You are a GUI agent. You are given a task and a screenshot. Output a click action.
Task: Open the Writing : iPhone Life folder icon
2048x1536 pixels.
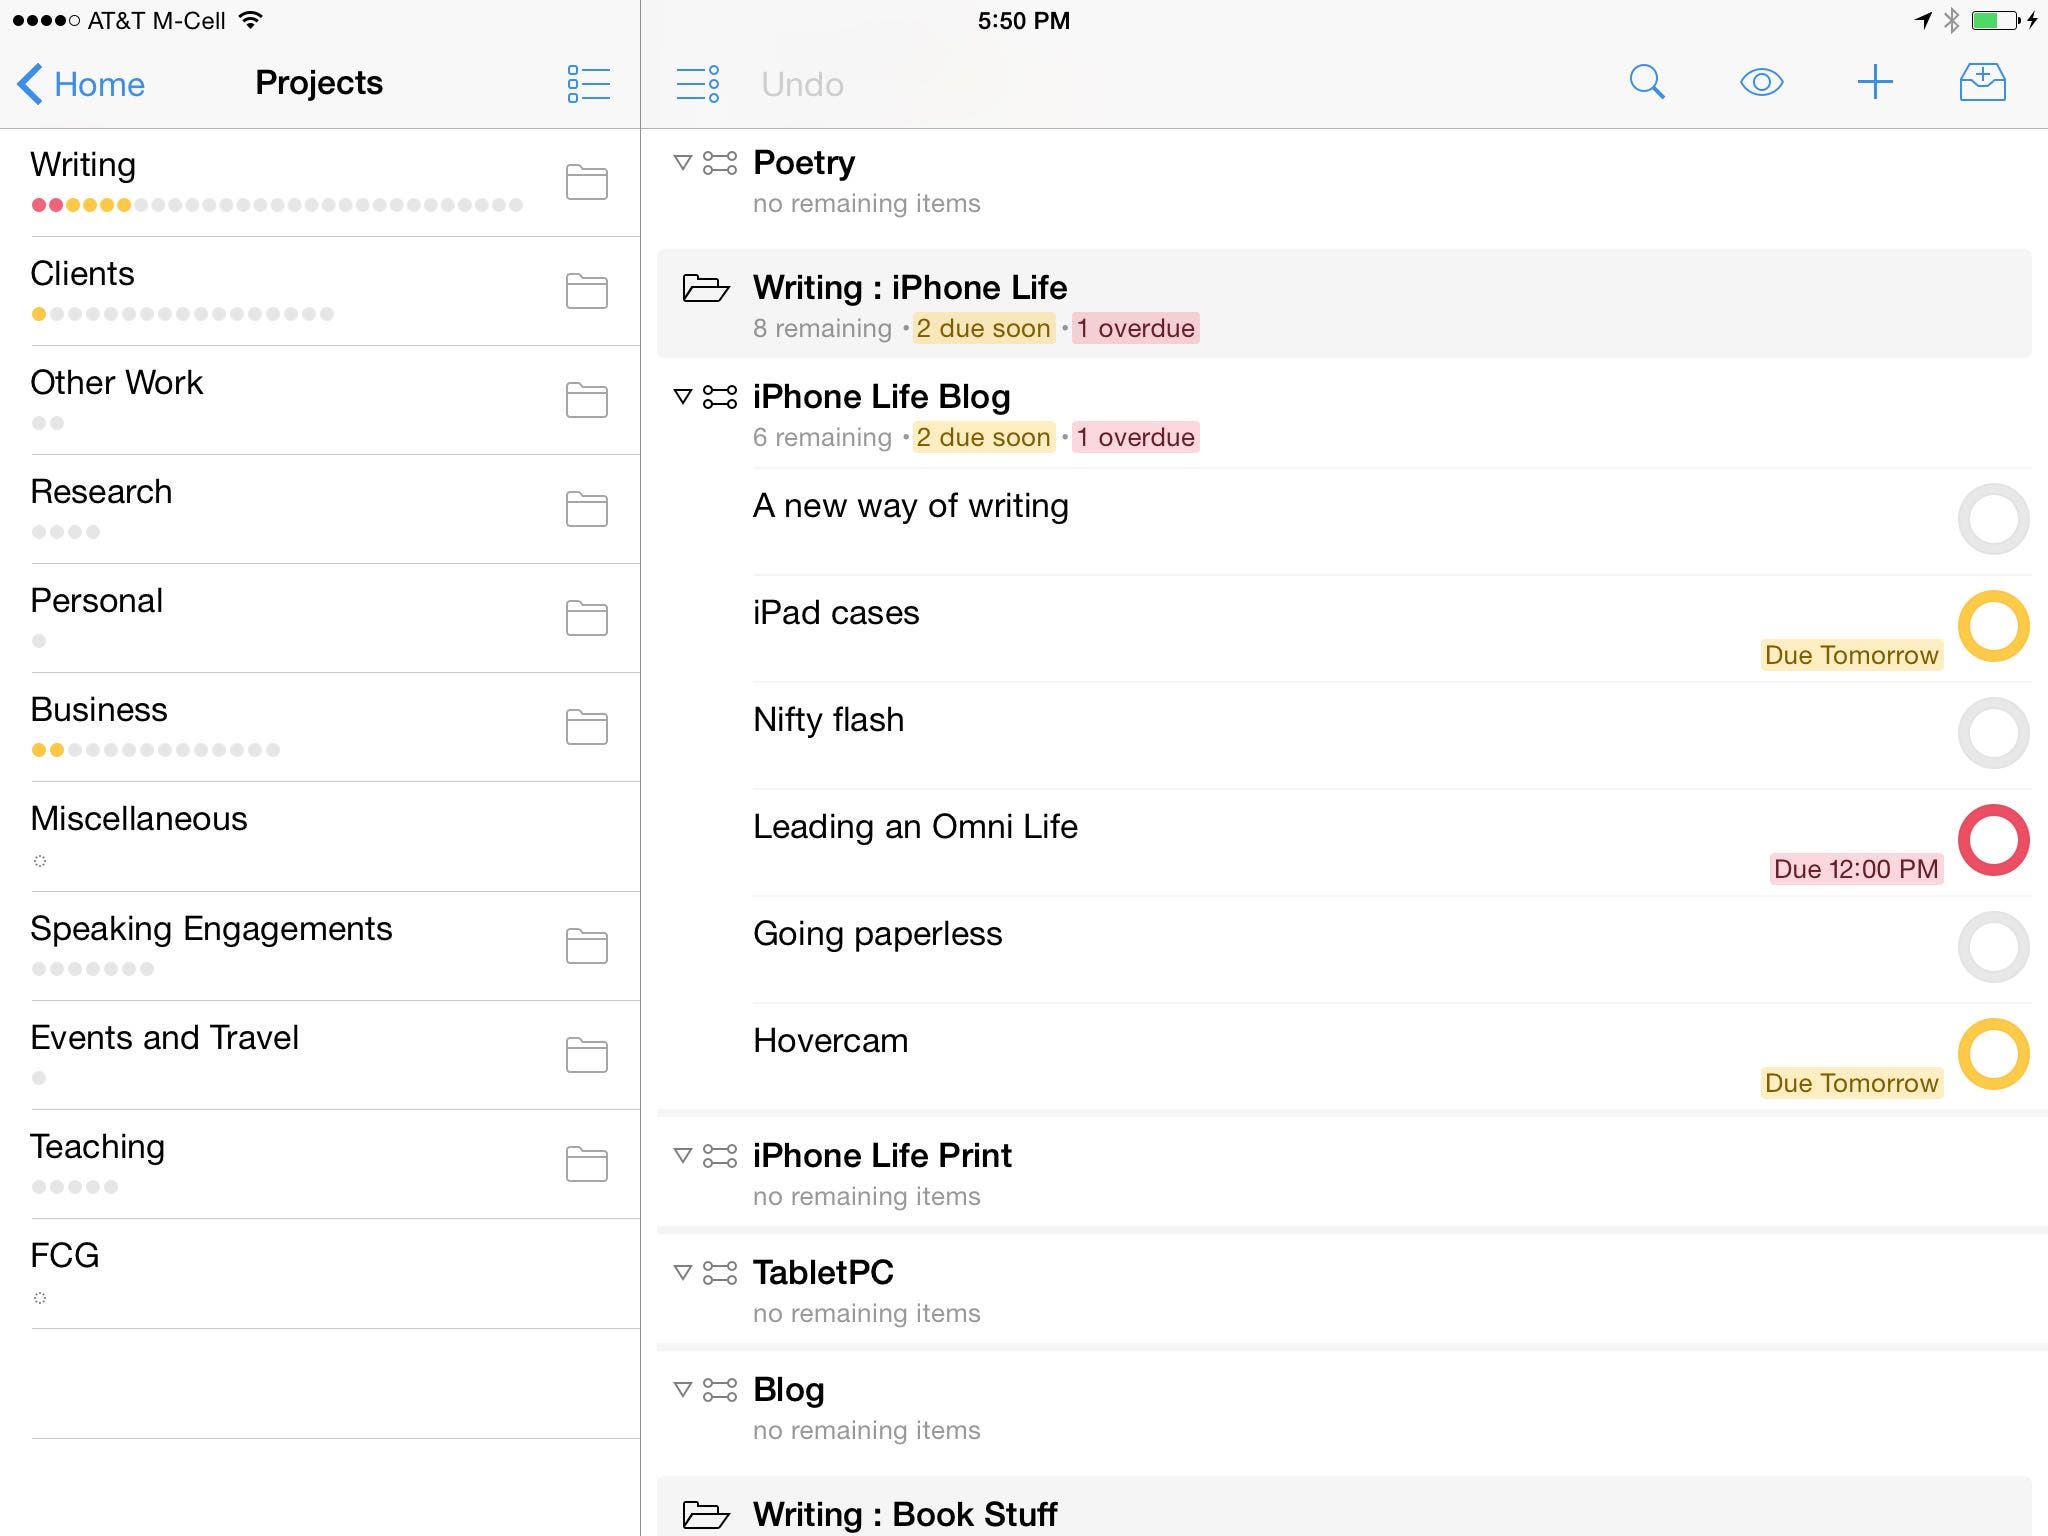pos(706,288)
